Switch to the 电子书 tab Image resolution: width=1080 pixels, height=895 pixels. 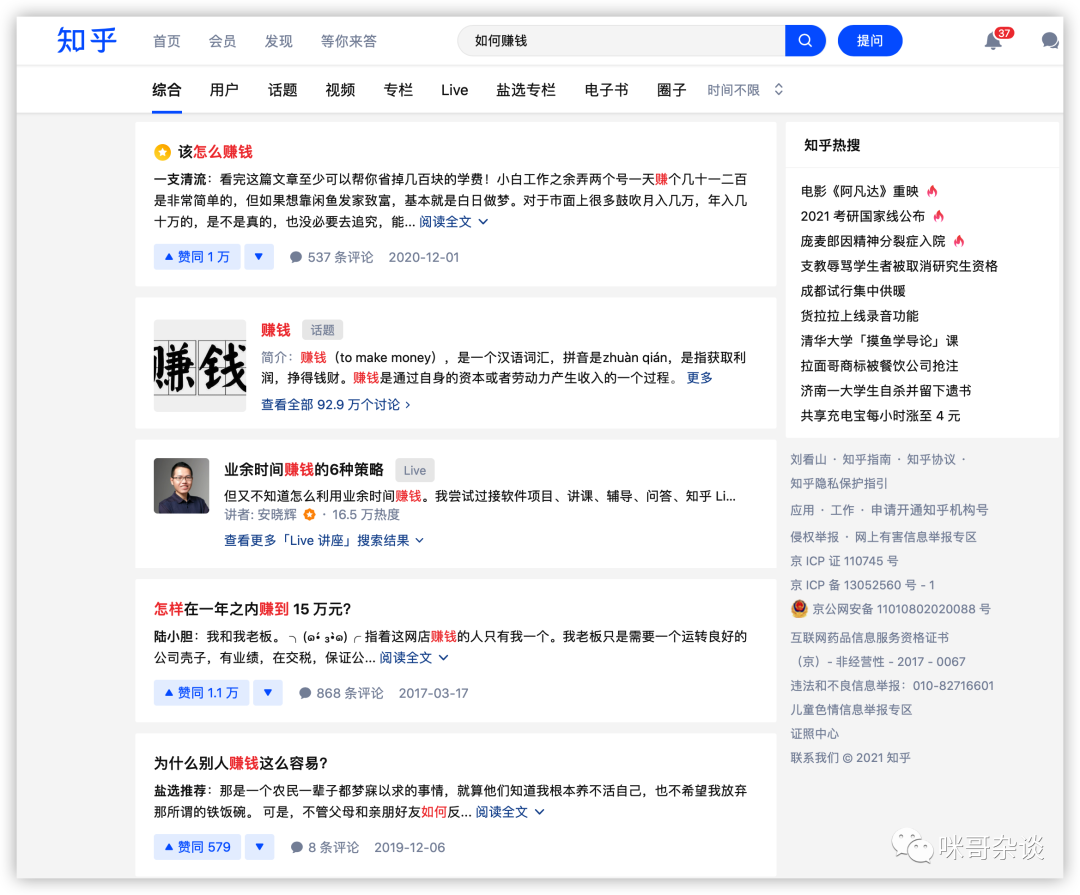tap(606, 90)
